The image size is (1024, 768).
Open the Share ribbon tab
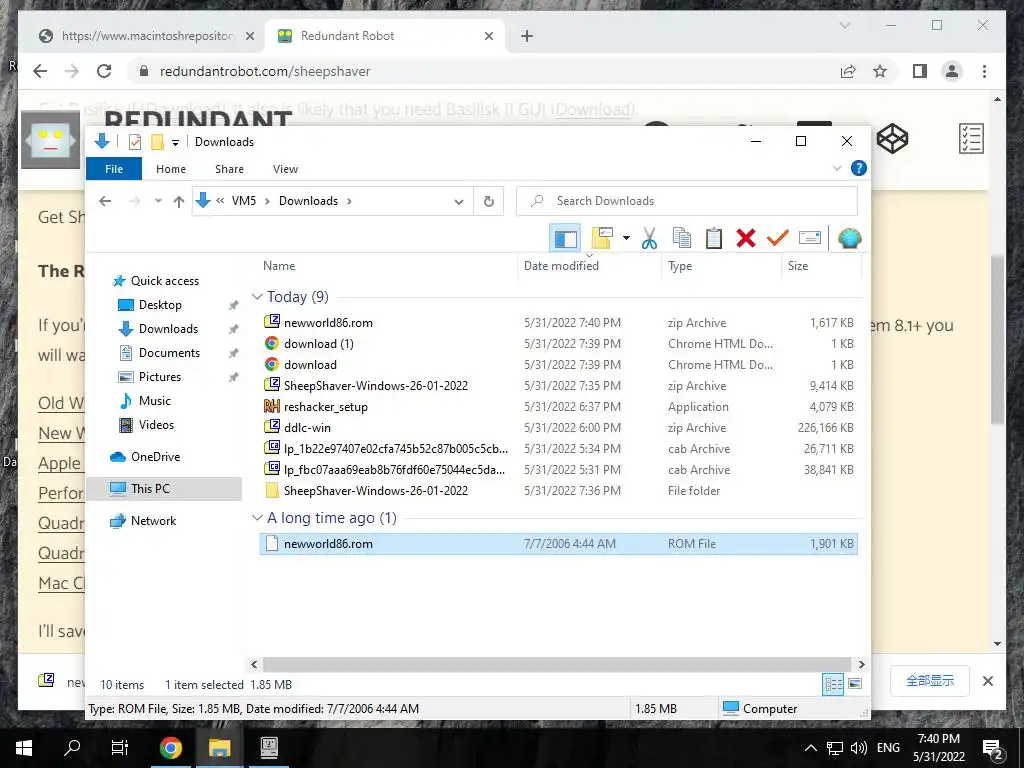point(229,168)
